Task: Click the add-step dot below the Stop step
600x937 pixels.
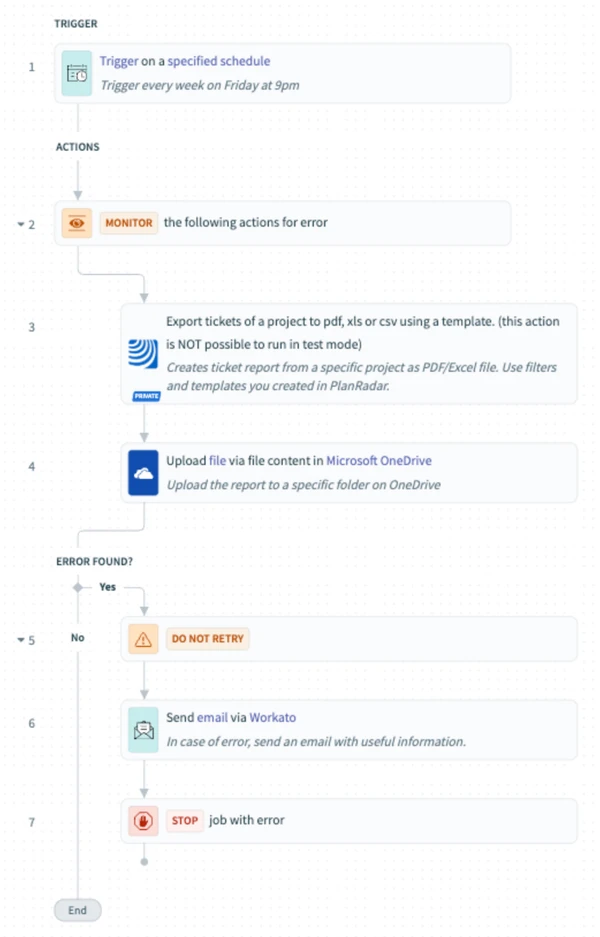Action: click(144, 862)
